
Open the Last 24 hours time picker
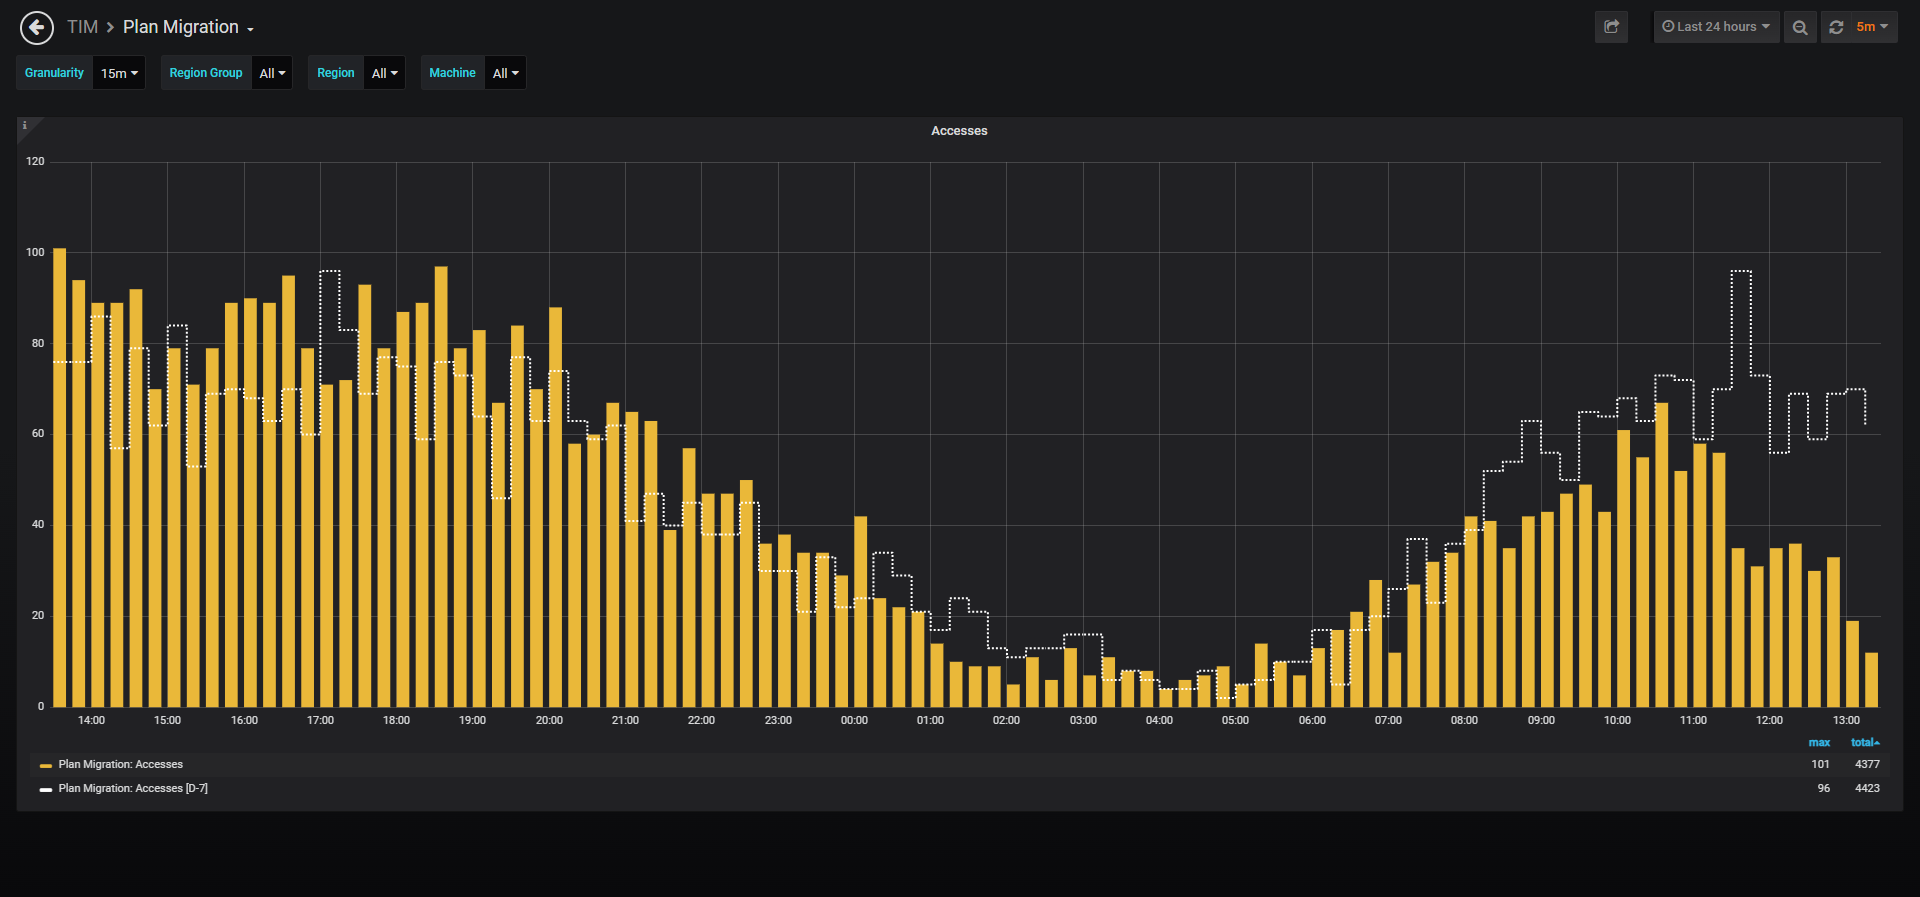point(1716,27)
